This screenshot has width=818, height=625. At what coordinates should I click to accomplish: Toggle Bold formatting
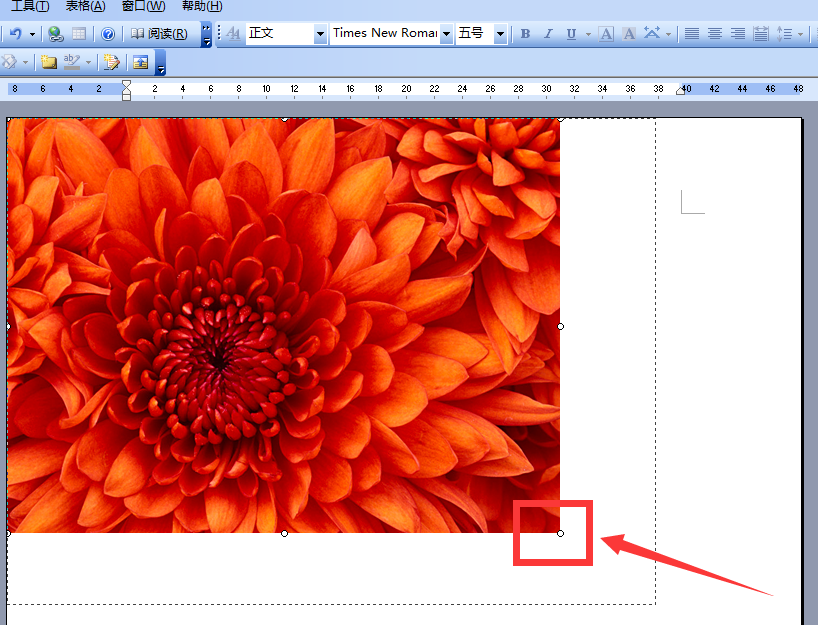point(525,34)
